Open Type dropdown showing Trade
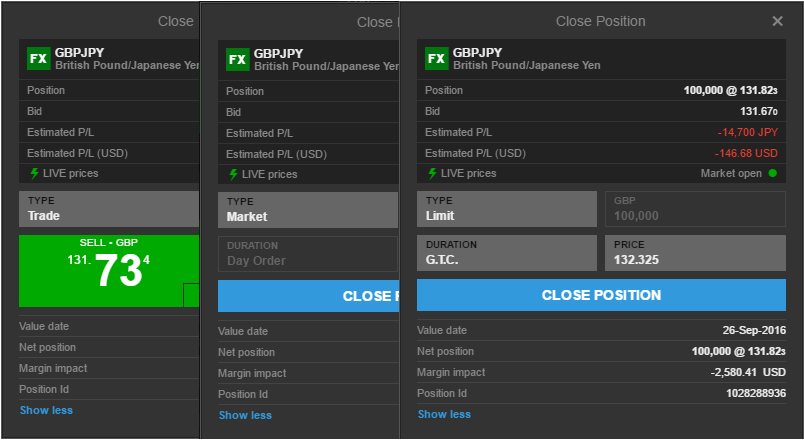The width and height of the screenshot is (804, 440). pos(108,209)
